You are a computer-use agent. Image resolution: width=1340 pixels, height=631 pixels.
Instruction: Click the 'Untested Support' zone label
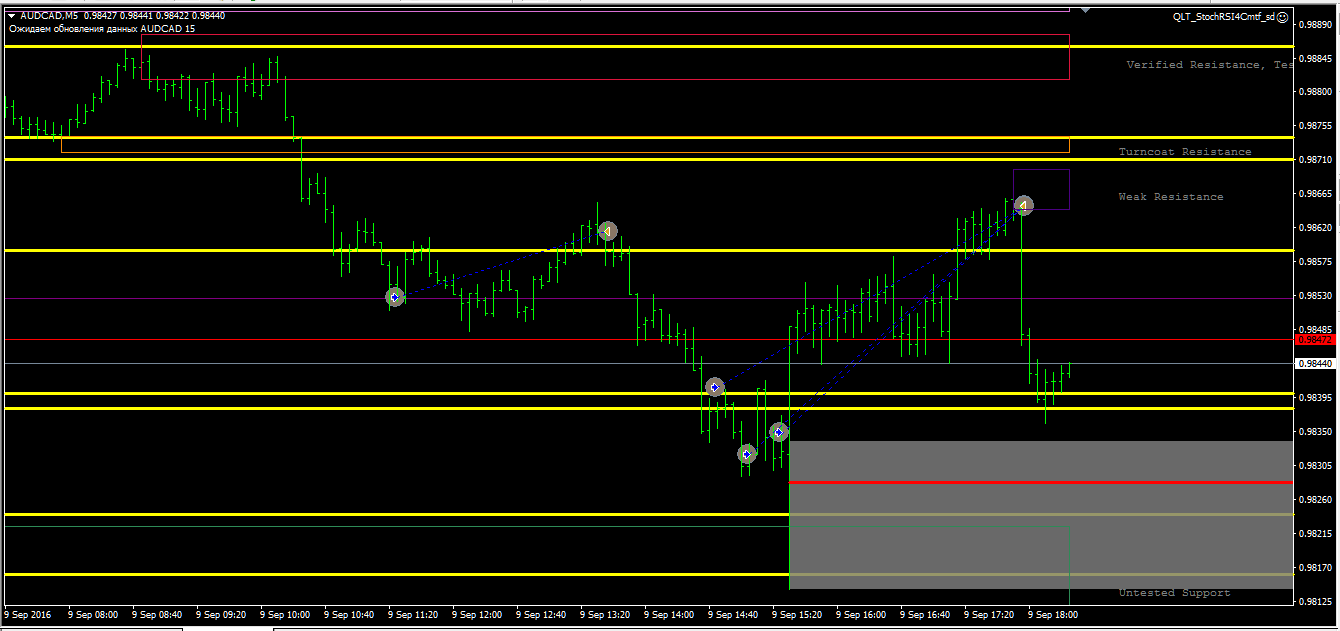click(x=1175, y=593)
